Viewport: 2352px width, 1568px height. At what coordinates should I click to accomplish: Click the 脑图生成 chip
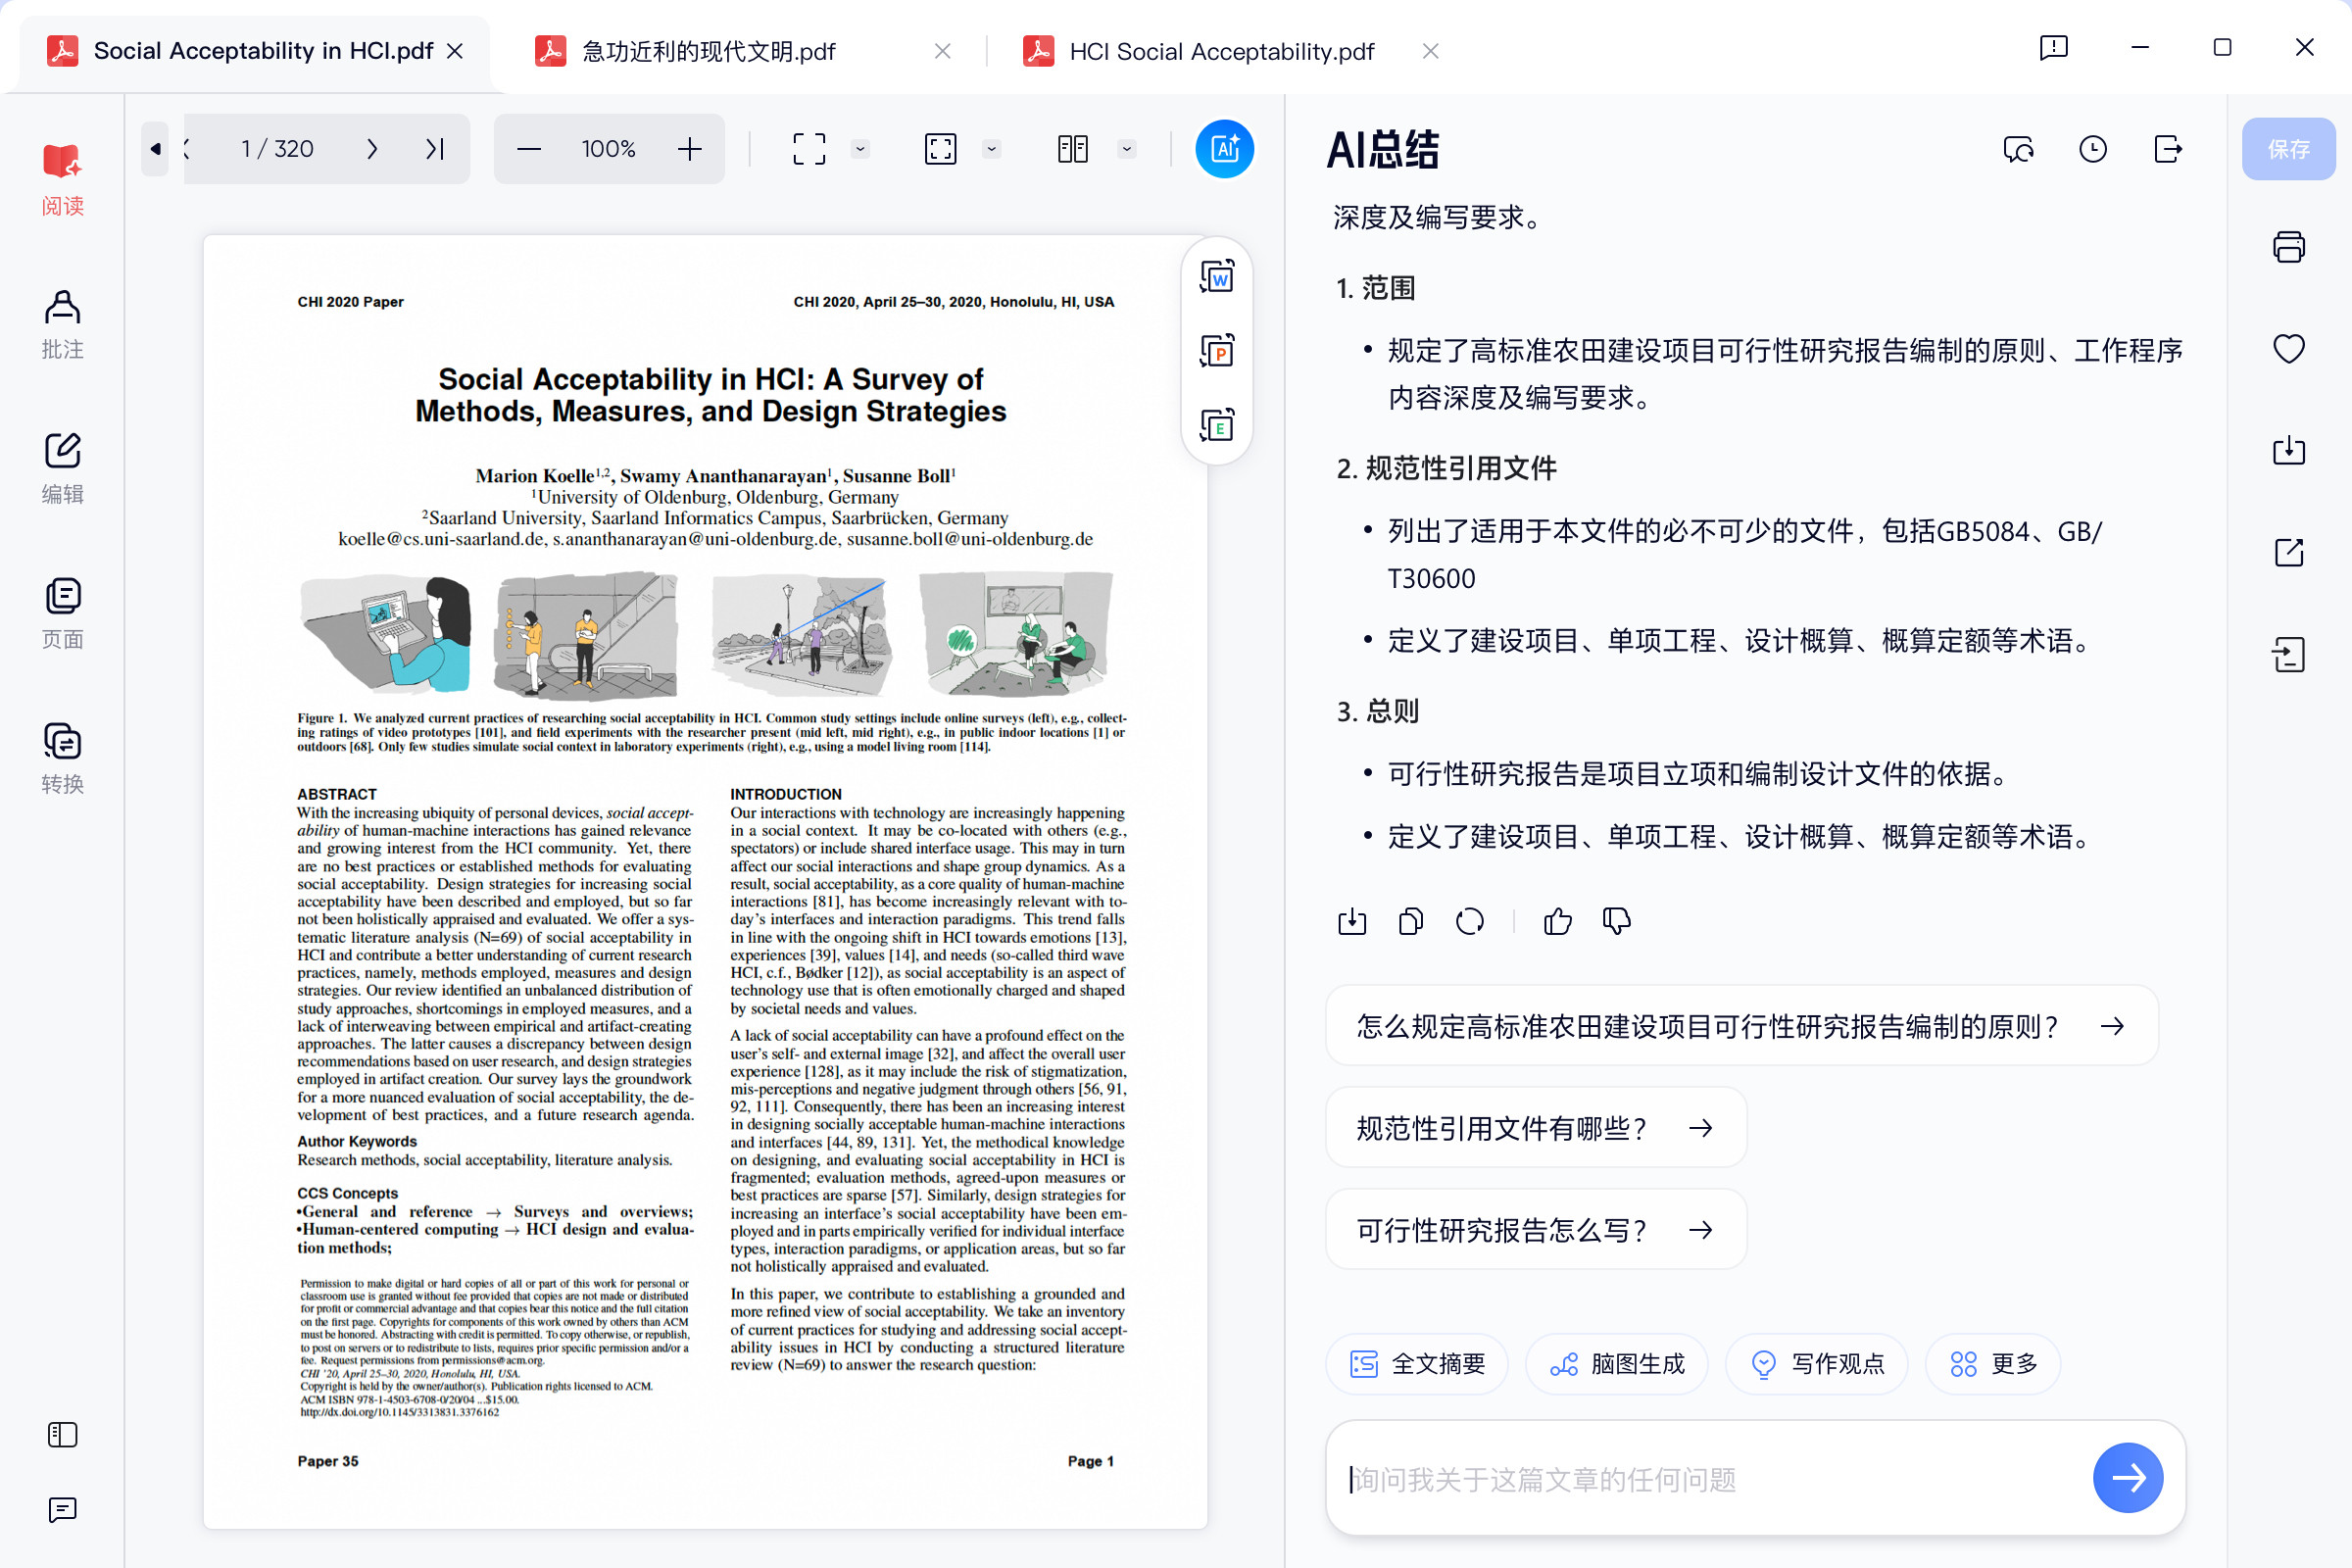(x=1617, y=1364)
